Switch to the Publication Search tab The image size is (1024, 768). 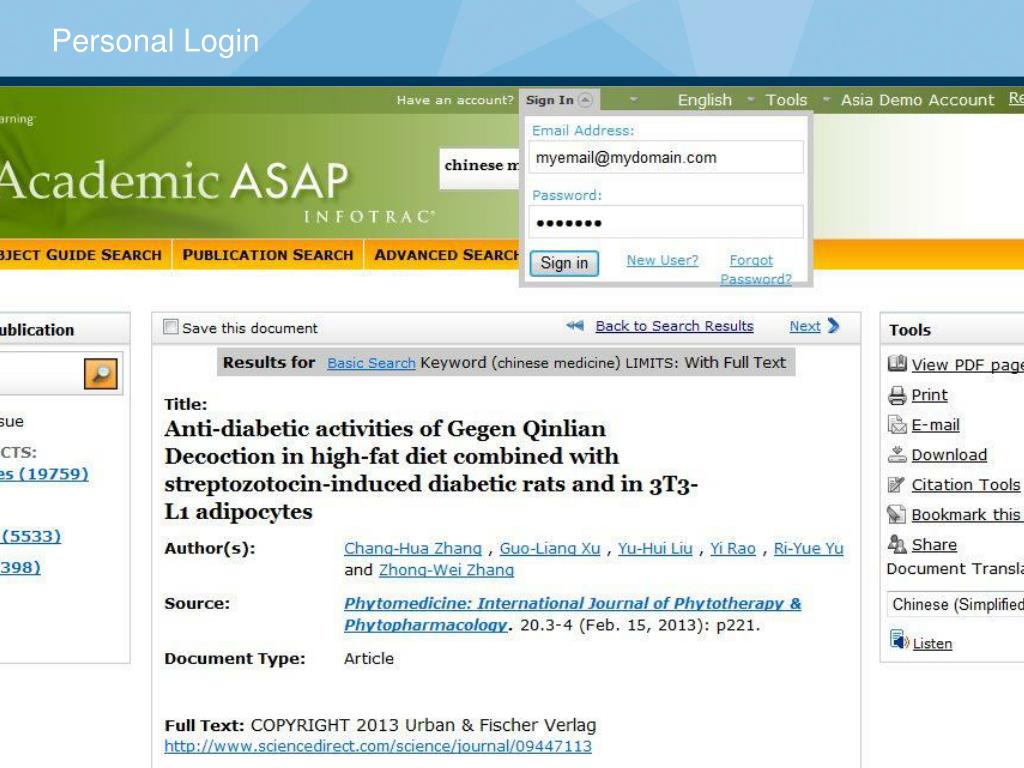pyautogui.click(x=266, y=255)
